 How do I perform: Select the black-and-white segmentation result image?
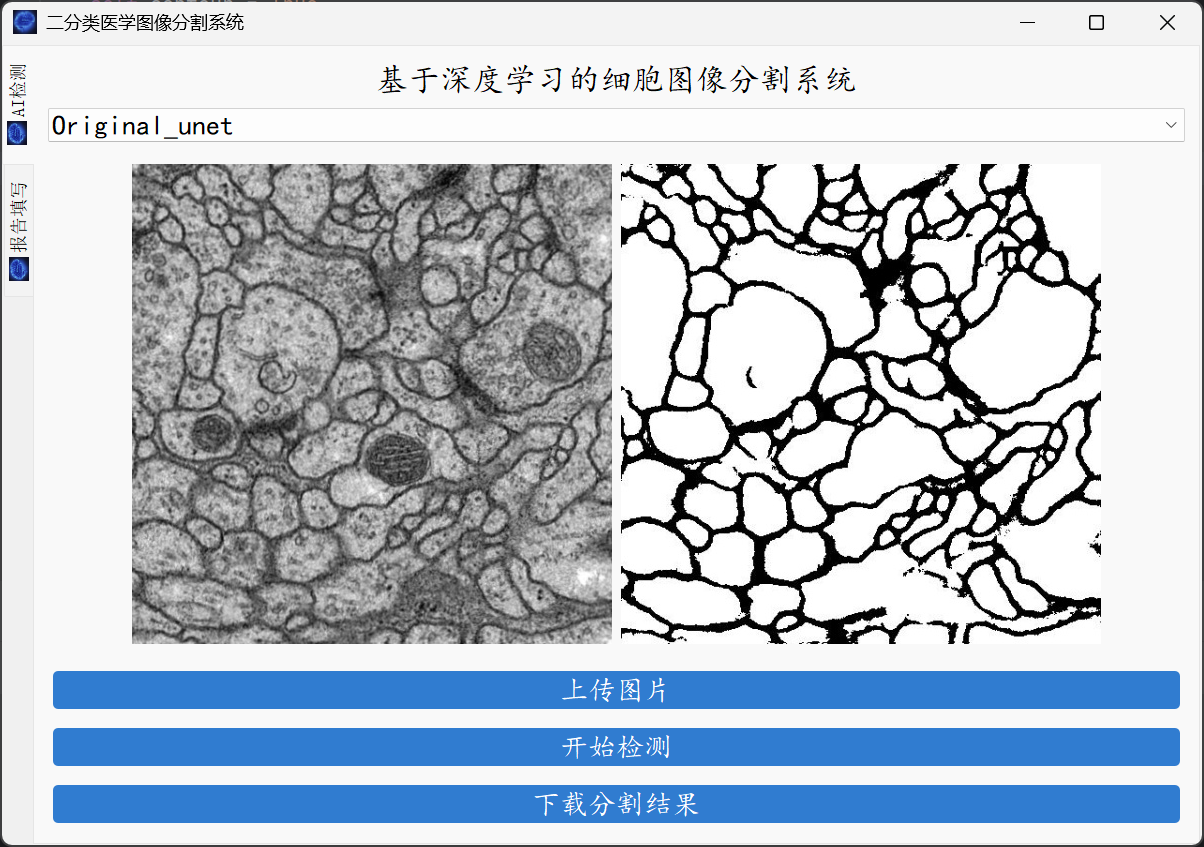pos(861,403)
